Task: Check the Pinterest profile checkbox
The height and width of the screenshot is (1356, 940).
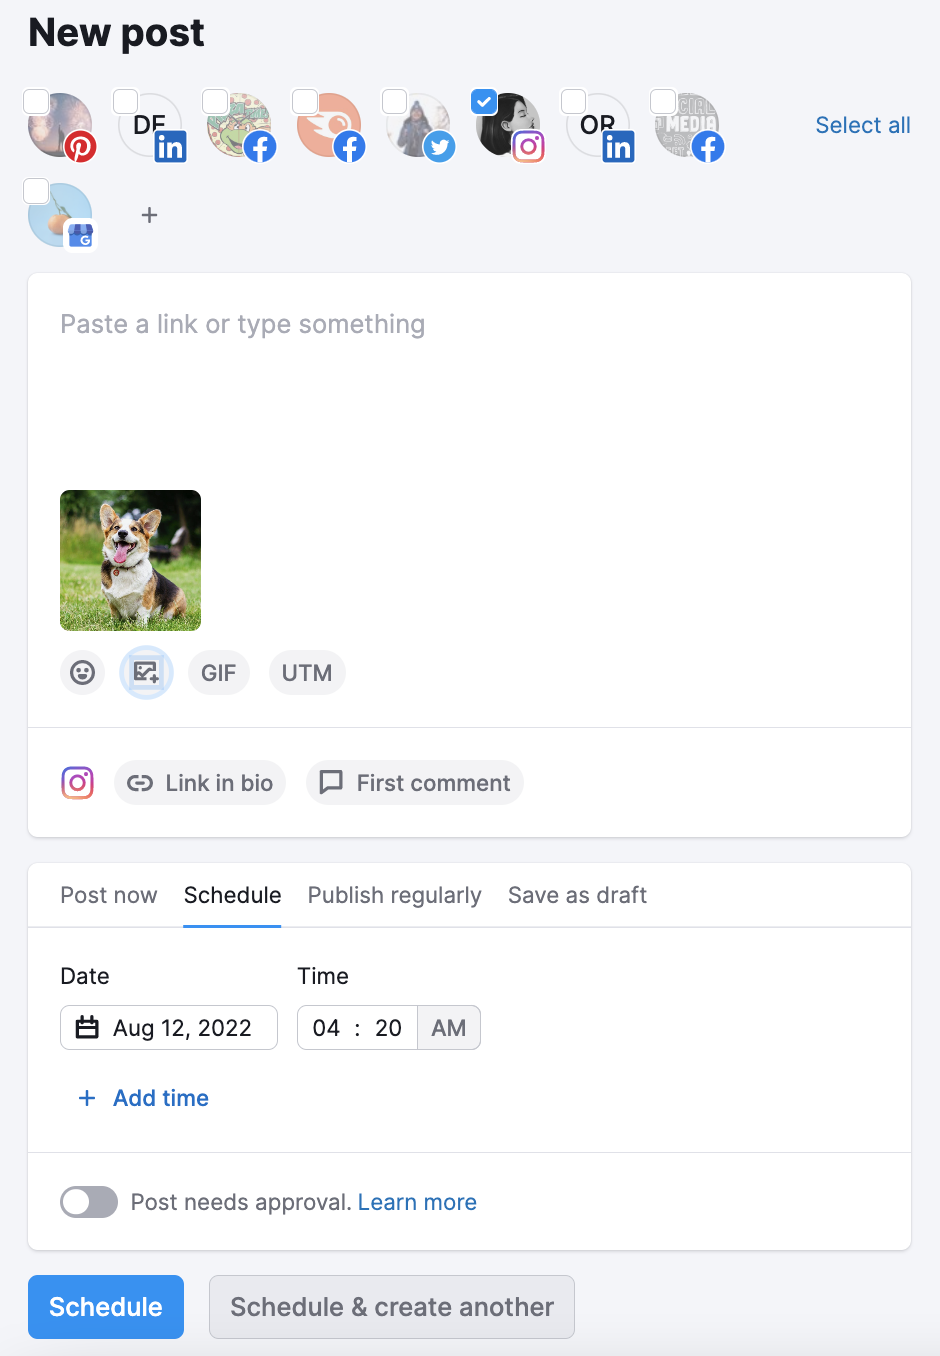Action: 36,101
